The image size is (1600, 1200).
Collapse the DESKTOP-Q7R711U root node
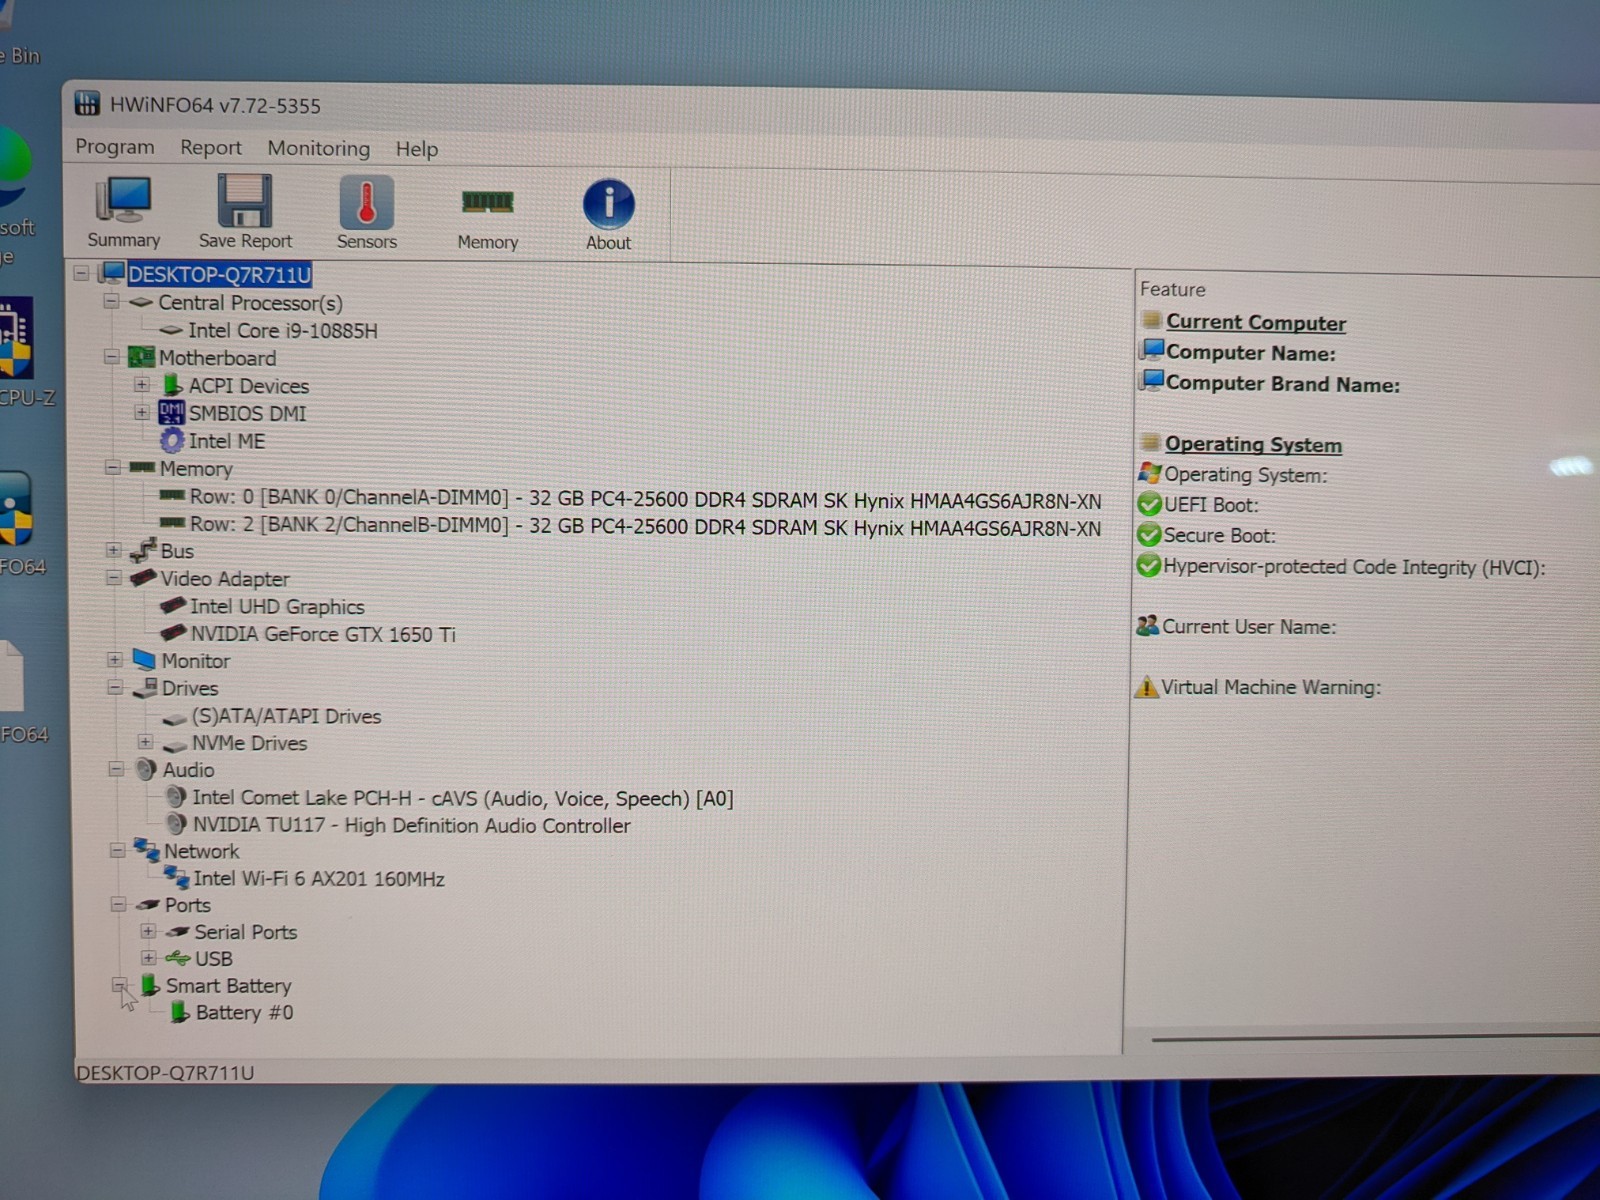[82, 272]
